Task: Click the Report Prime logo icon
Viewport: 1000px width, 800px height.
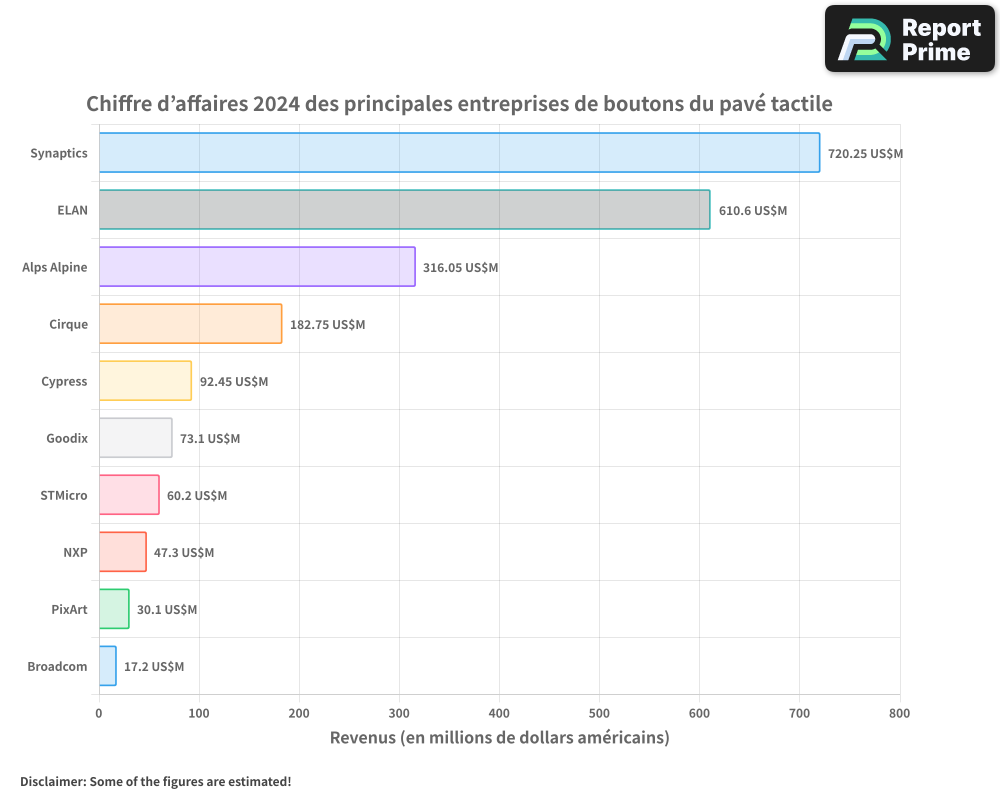Action: point(863,40)
